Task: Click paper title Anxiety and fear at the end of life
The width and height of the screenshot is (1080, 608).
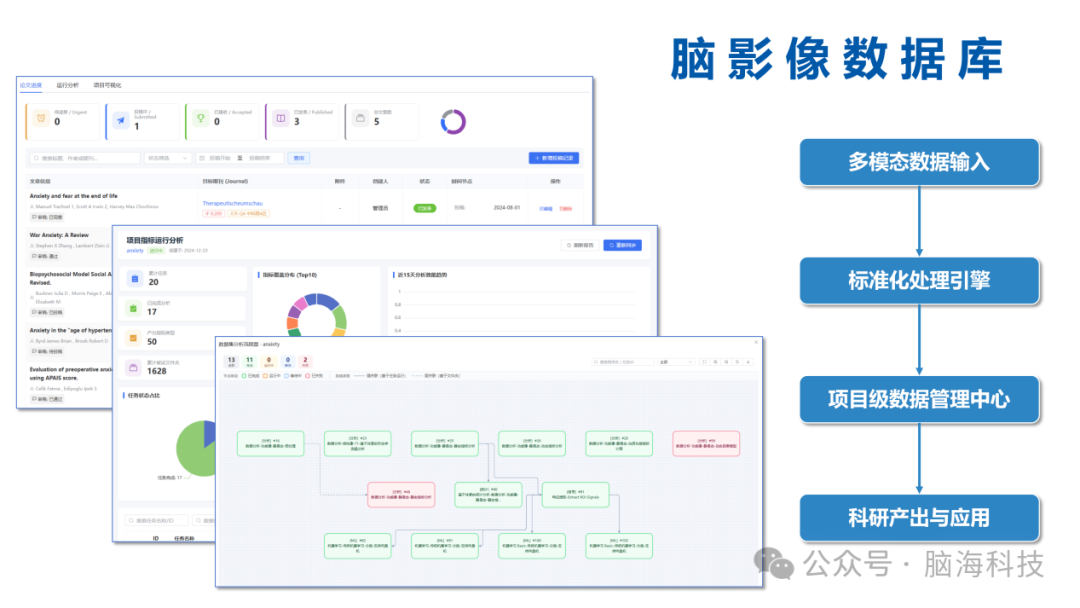Action: (73, 196)
